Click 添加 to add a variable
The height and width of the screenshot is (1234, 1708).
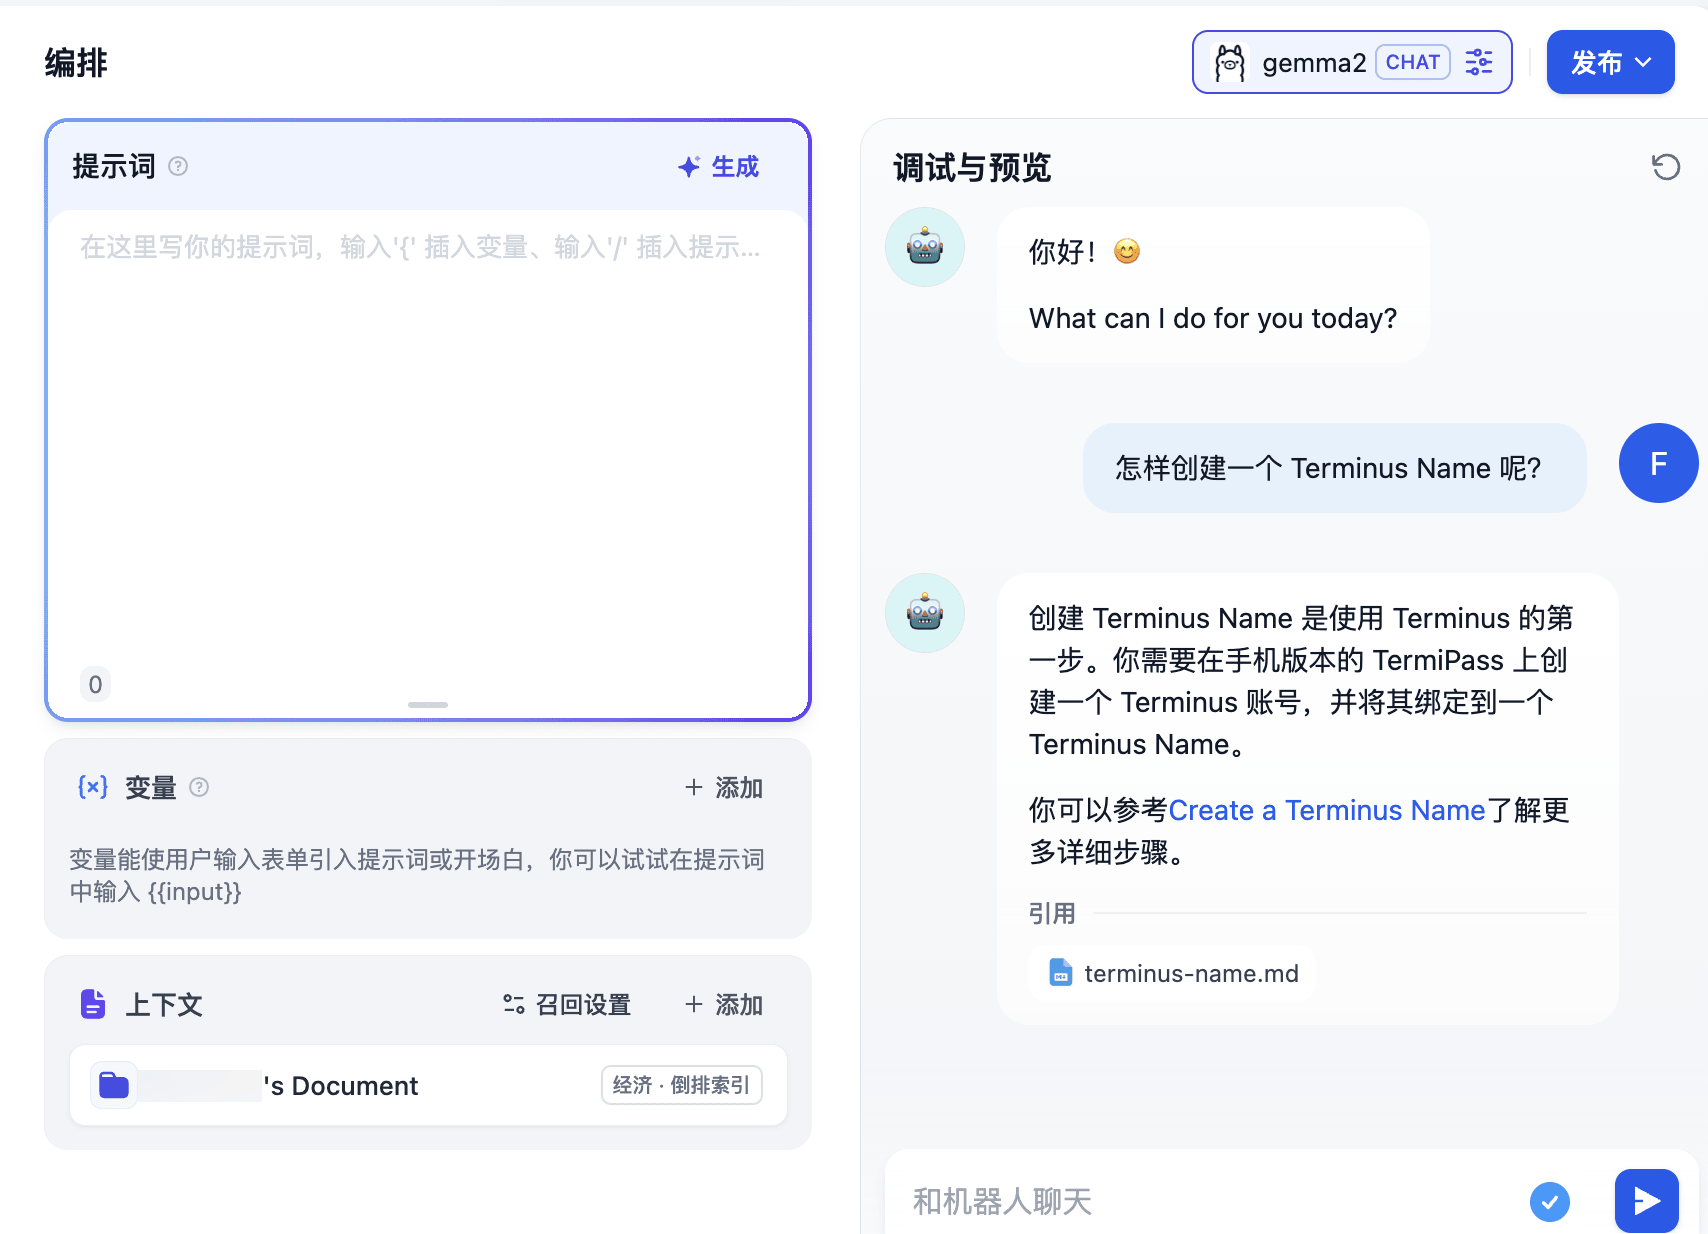click(722, 788)
